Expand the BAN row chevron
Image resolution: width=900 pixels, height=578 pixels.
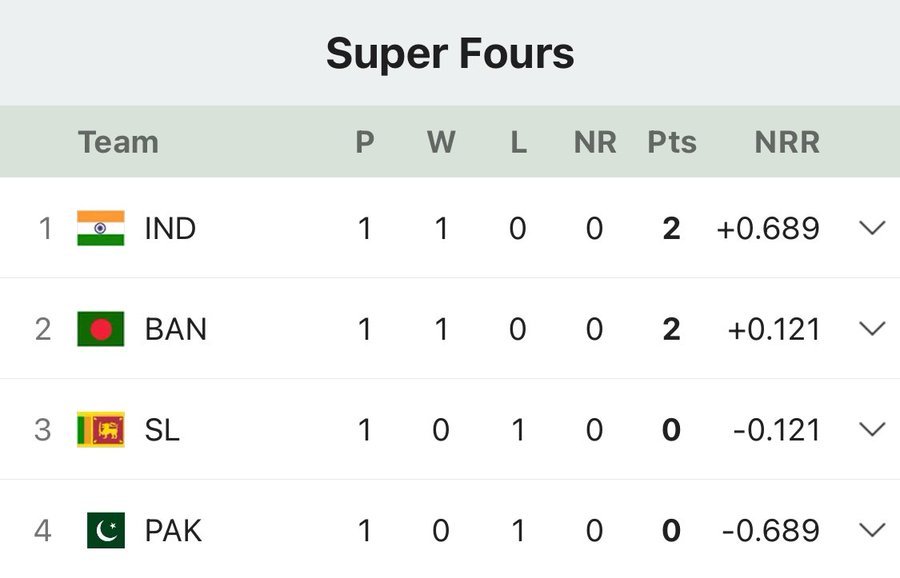pyautogui.click(x=872, y=329)
